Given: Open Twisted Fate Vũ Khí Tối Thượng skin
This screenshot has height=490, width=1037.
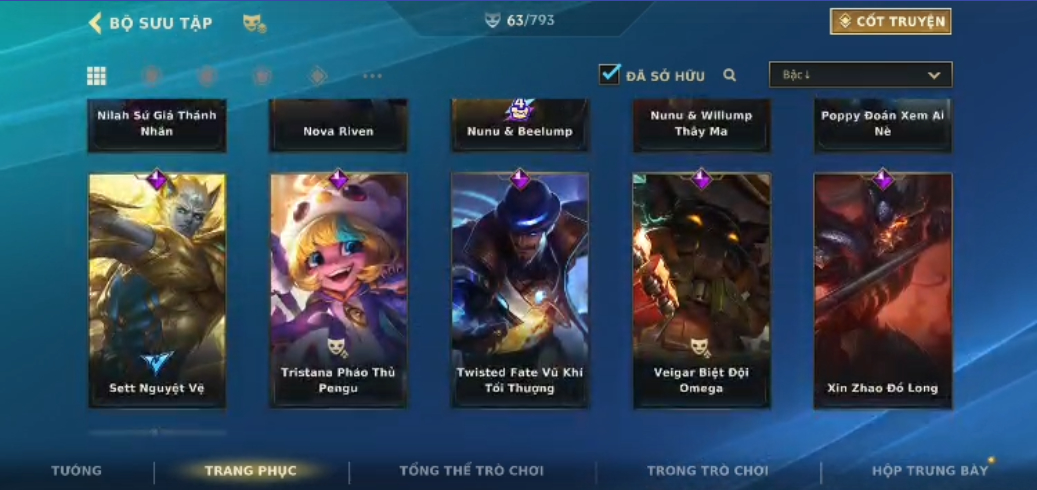Looking at the screenshot, I should coord(520,290).
